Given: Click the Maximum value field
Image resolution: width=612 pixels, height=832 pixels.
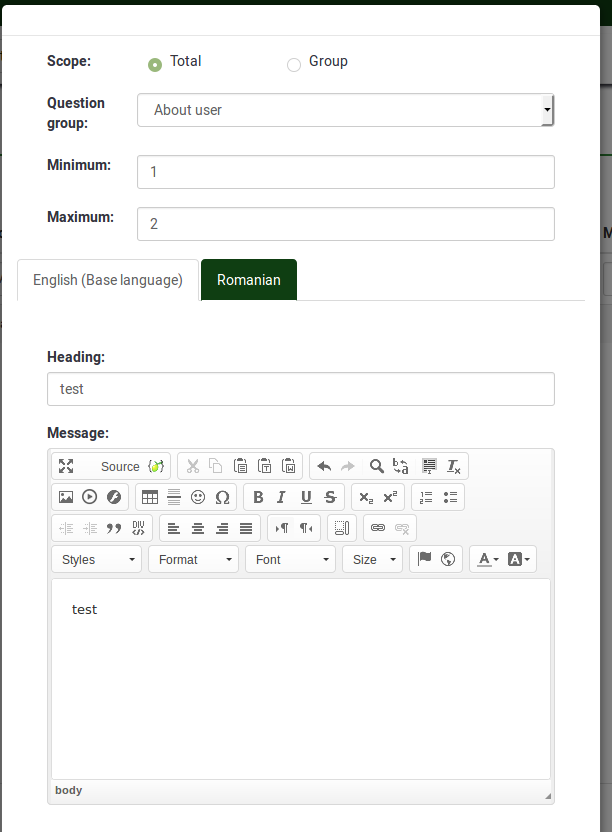Looking at the screenshot, I should point(345,224).
